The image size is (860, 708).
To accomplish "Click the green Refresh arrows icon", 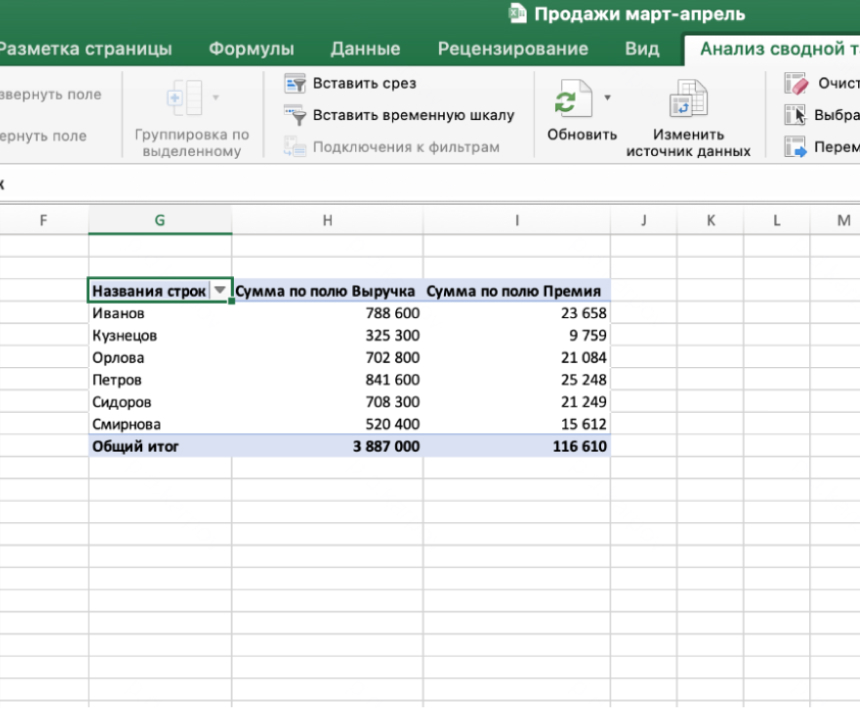I will tap(573, 99).
